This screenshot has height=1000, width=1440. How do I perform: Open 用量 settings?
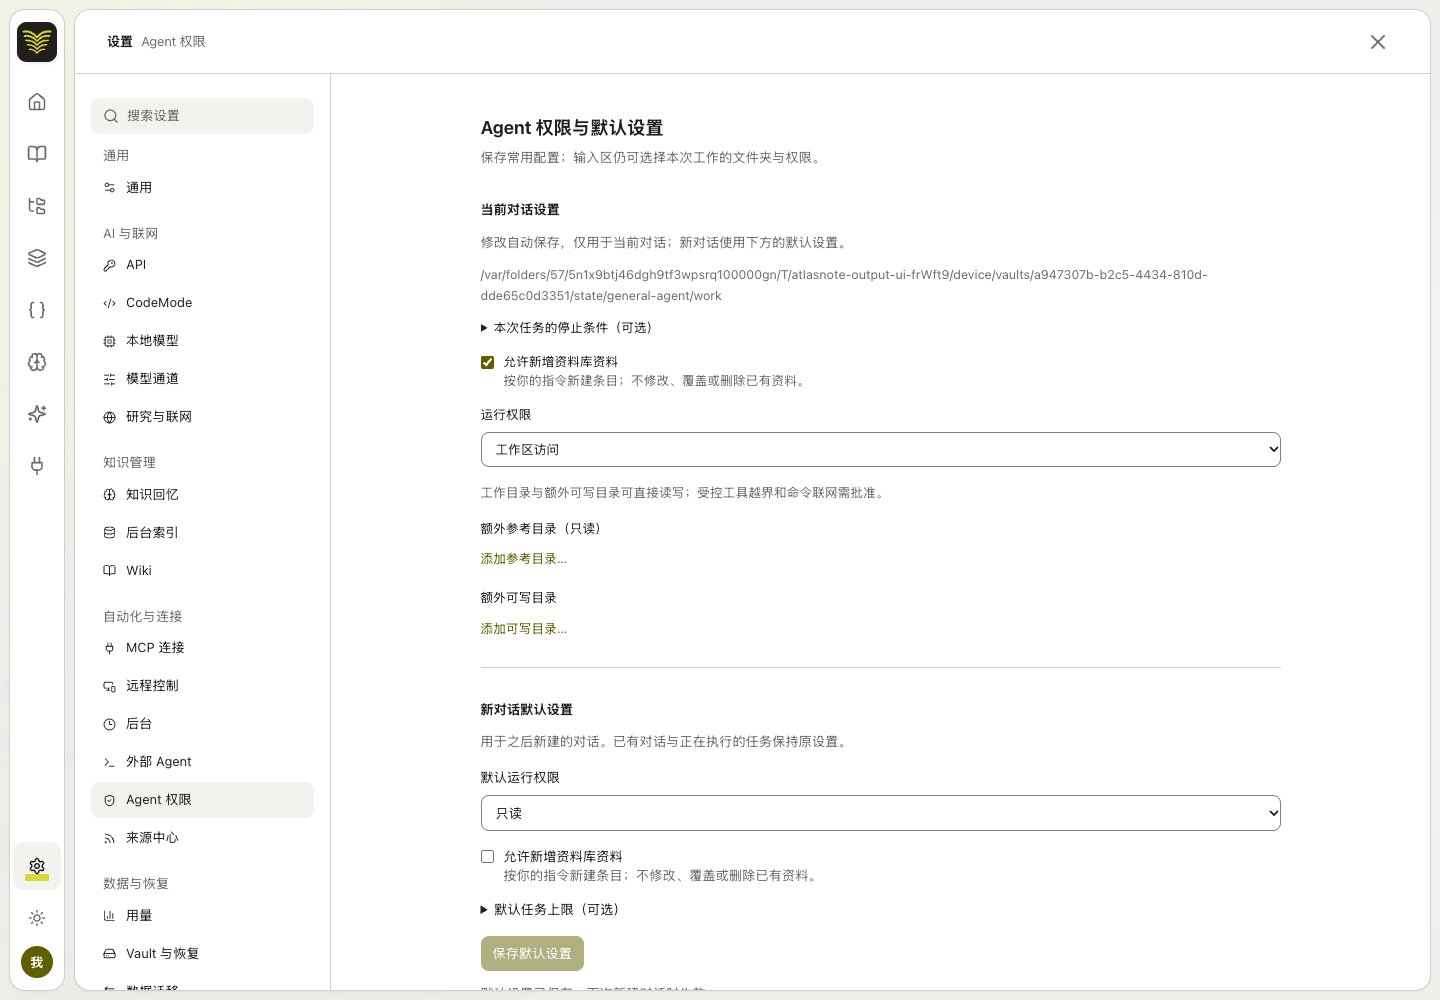click(202, 916)
